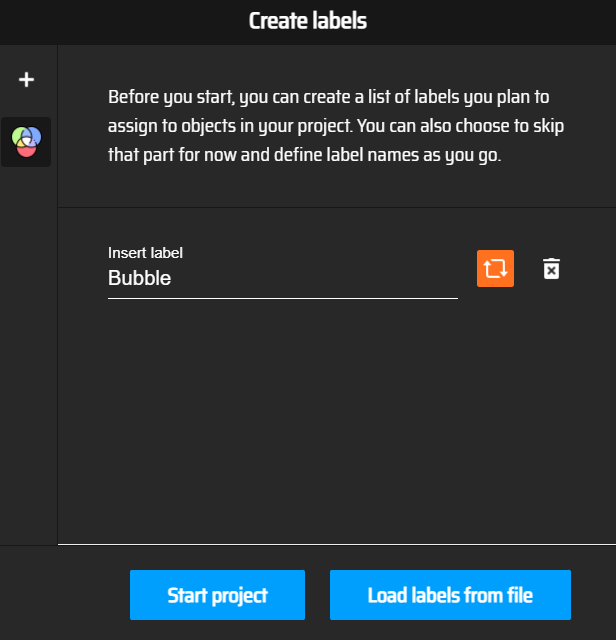
Task: Click the word Bubble in the field
Action: pyautogui.click(x=140, y=278)
